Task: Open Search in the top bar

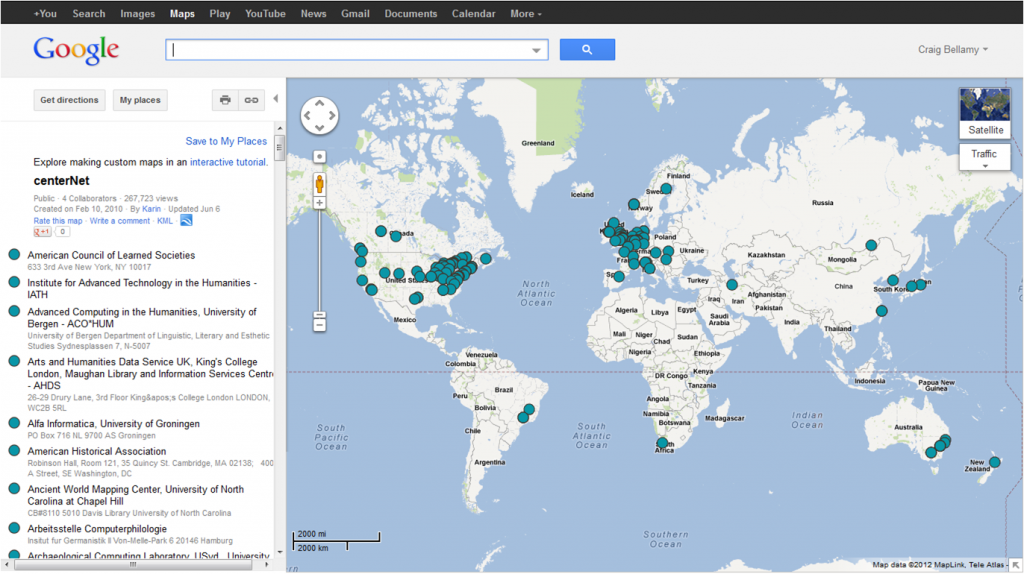Action: [89, 14]
